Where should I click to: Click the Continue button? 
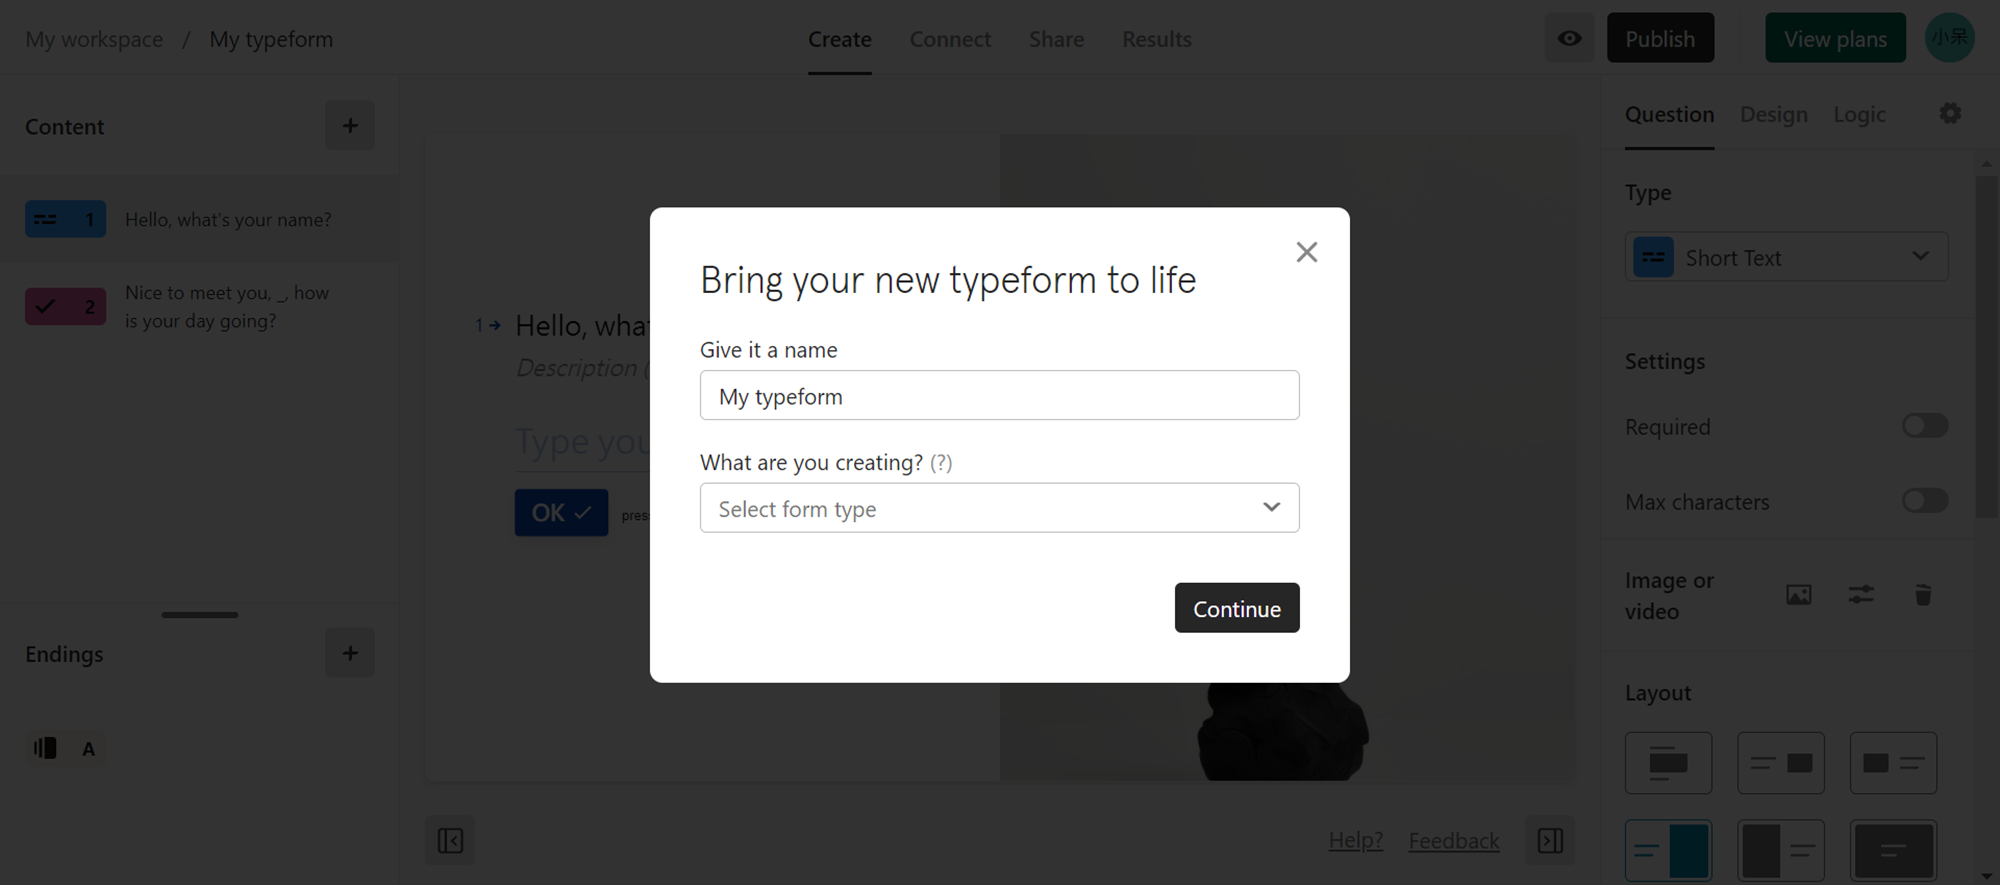coord(1237,608)
